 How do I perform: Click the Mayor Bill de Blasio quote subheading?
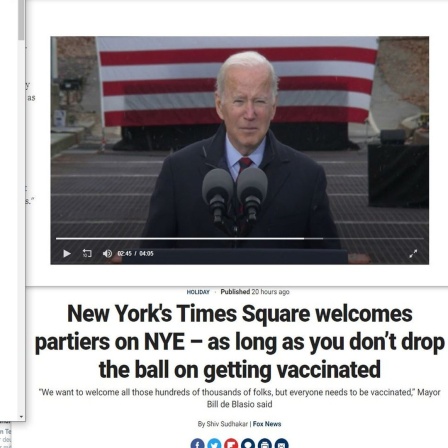pyautogui.click(x=240, y=398)
